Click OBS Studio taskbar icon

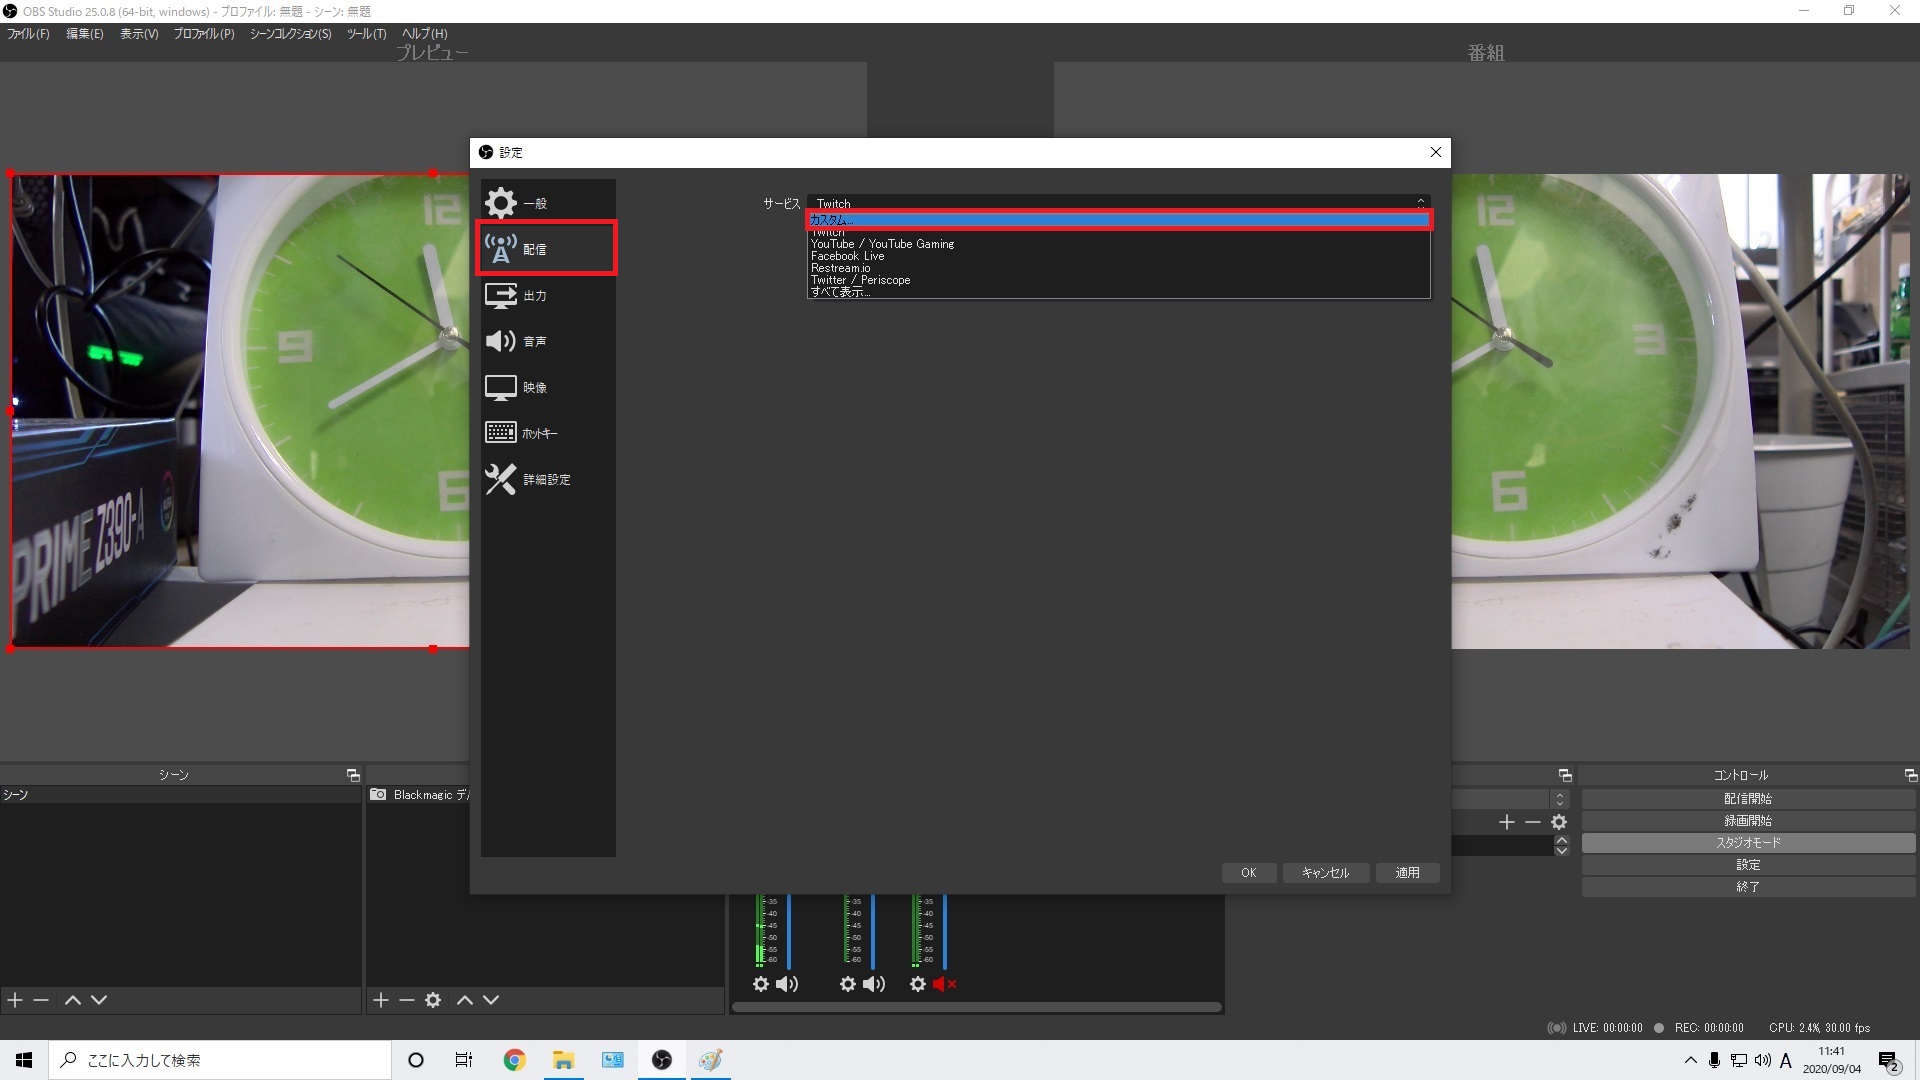coord(661,1059)
